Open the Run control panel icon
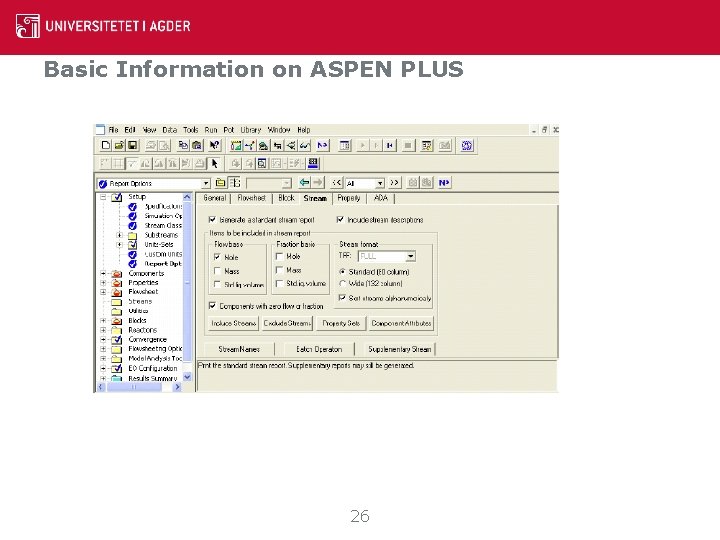The height and width of the screenshot is (540, 720). (x=427, y=146)
